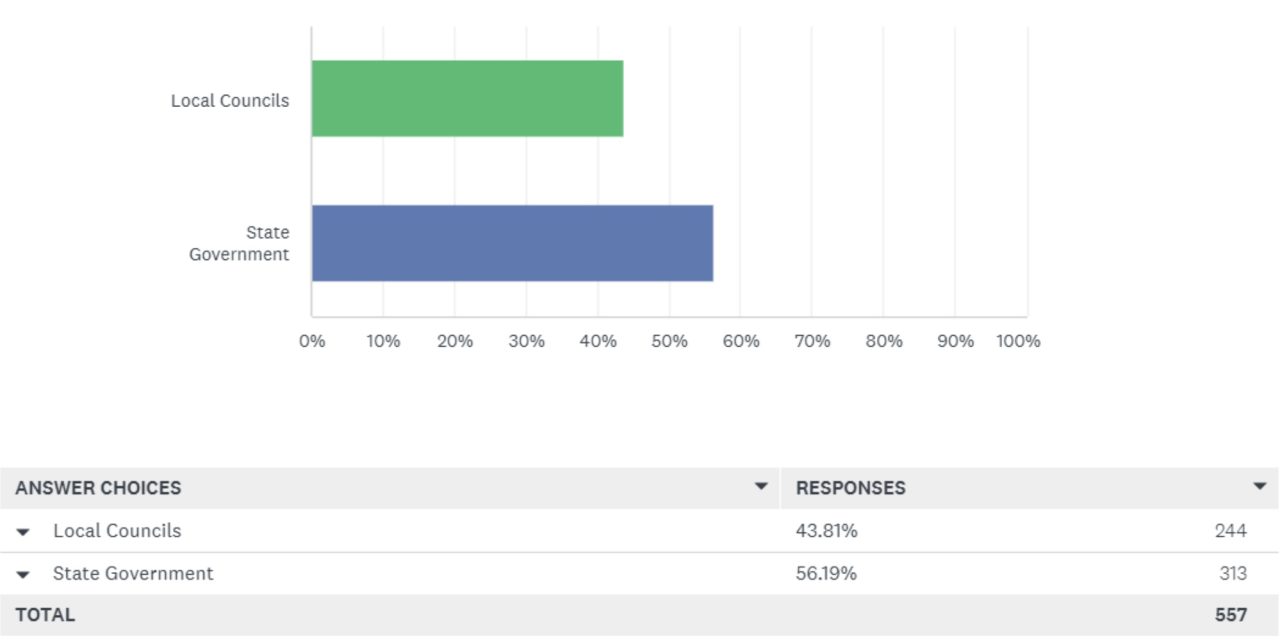Expand the State Government table row arrow
The width and height of the screenshot is (1280, 640).
pos(23,575)
